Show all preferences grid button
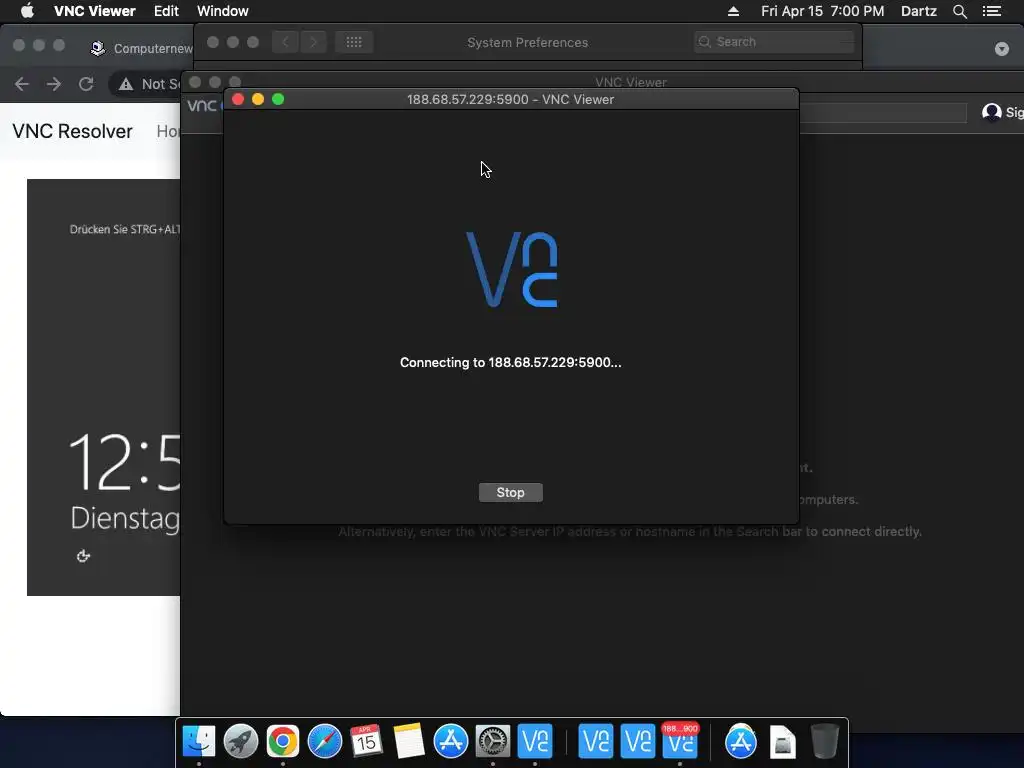Screen dimensions: 1024x768 [x=354, y=42]
